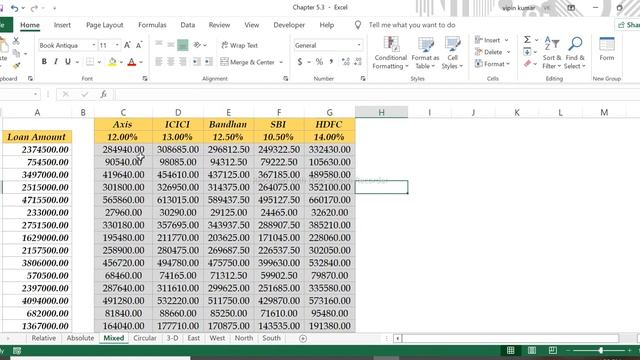Open Sort & Filter menu

tap(552, 53)
